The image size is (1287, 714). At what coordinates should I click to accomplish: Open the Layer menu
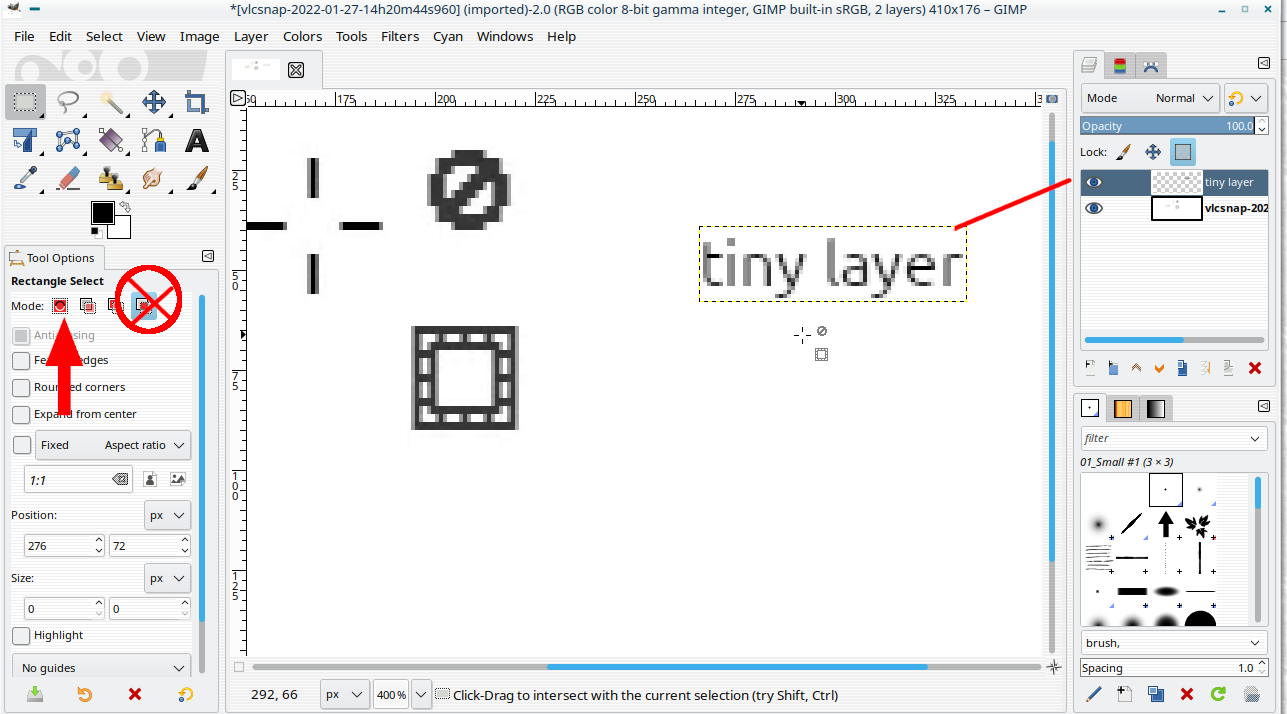coord(251,36)
